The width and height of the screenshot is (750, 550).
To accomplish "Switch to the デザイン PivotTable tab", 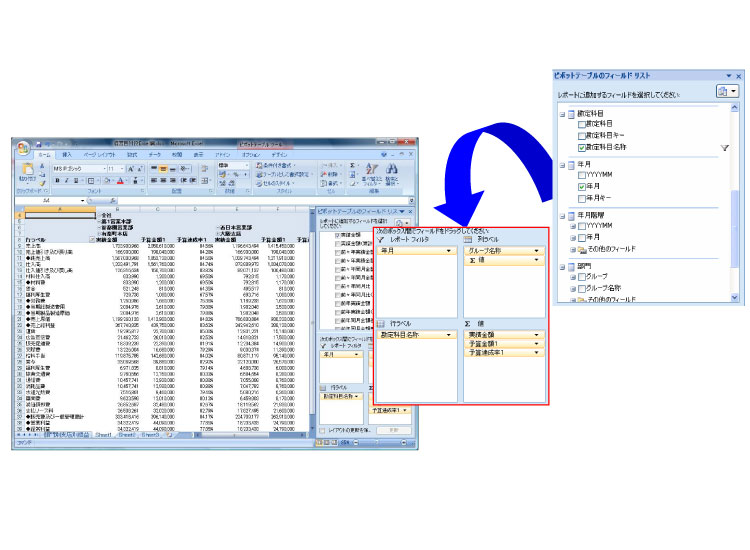I will coord(279,155).
